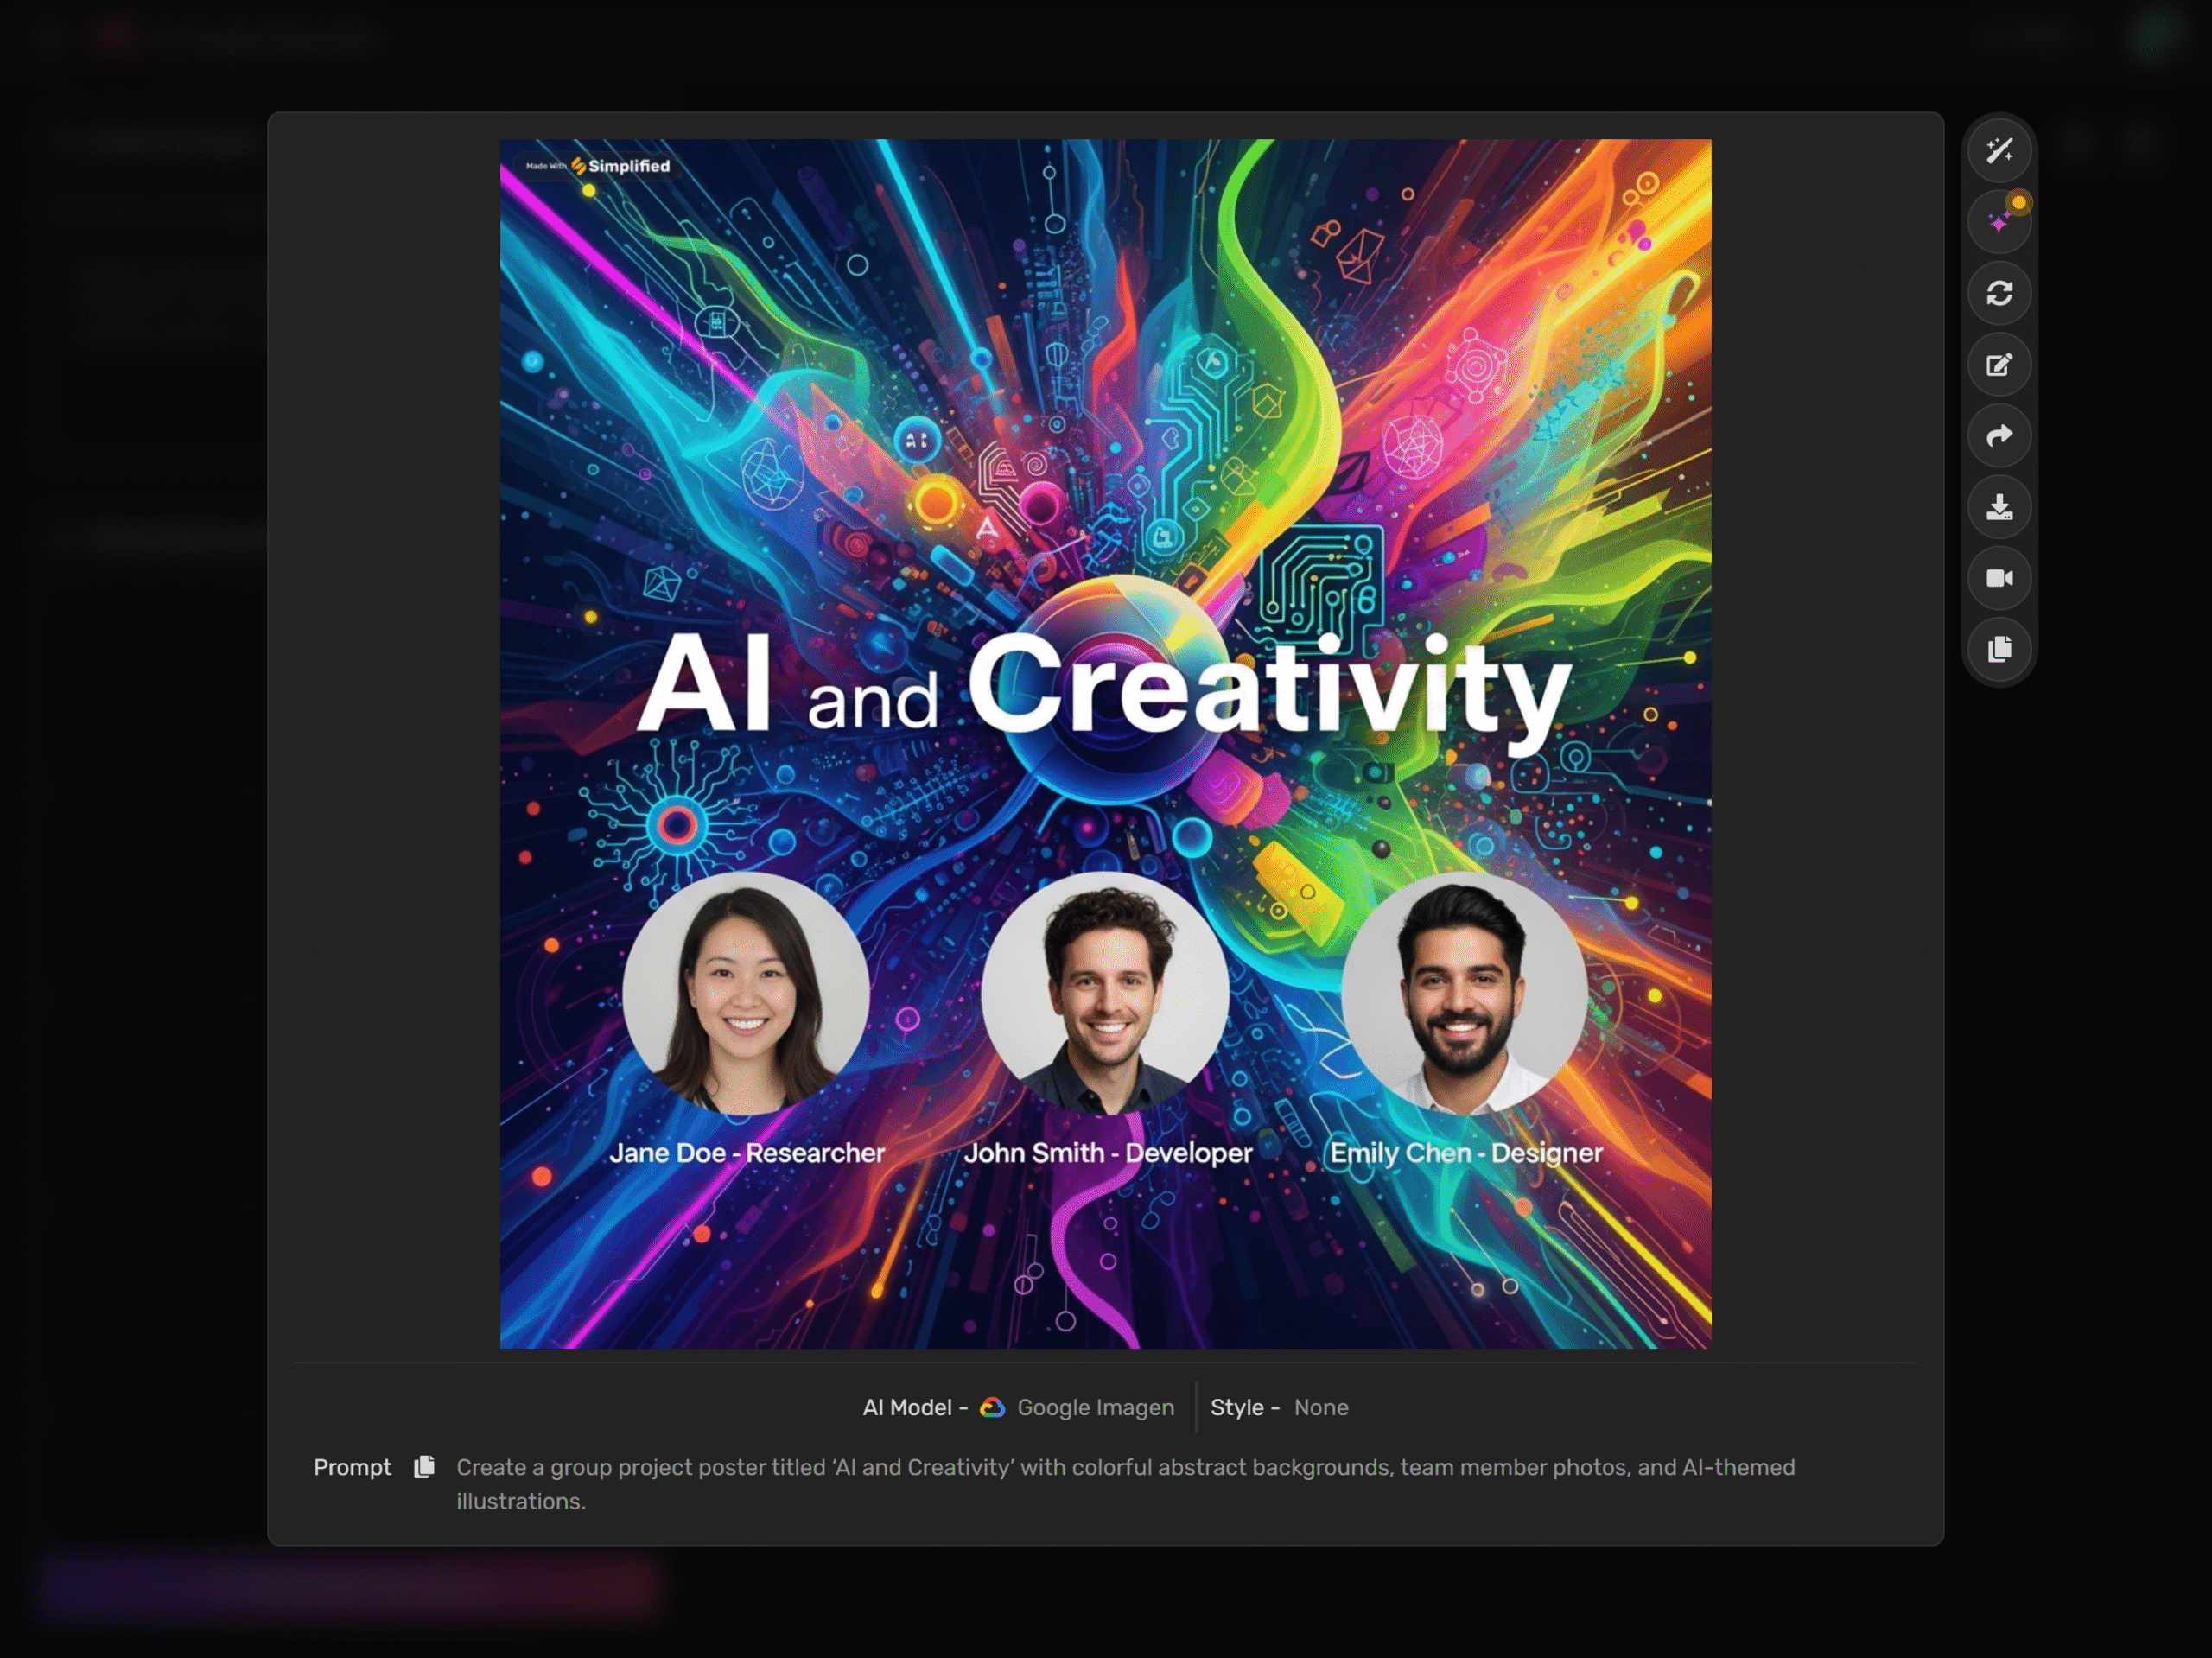This screenshot has height=1658, width=2212.
Task: Click the video camera icon
Action: tap(1998, 578)
